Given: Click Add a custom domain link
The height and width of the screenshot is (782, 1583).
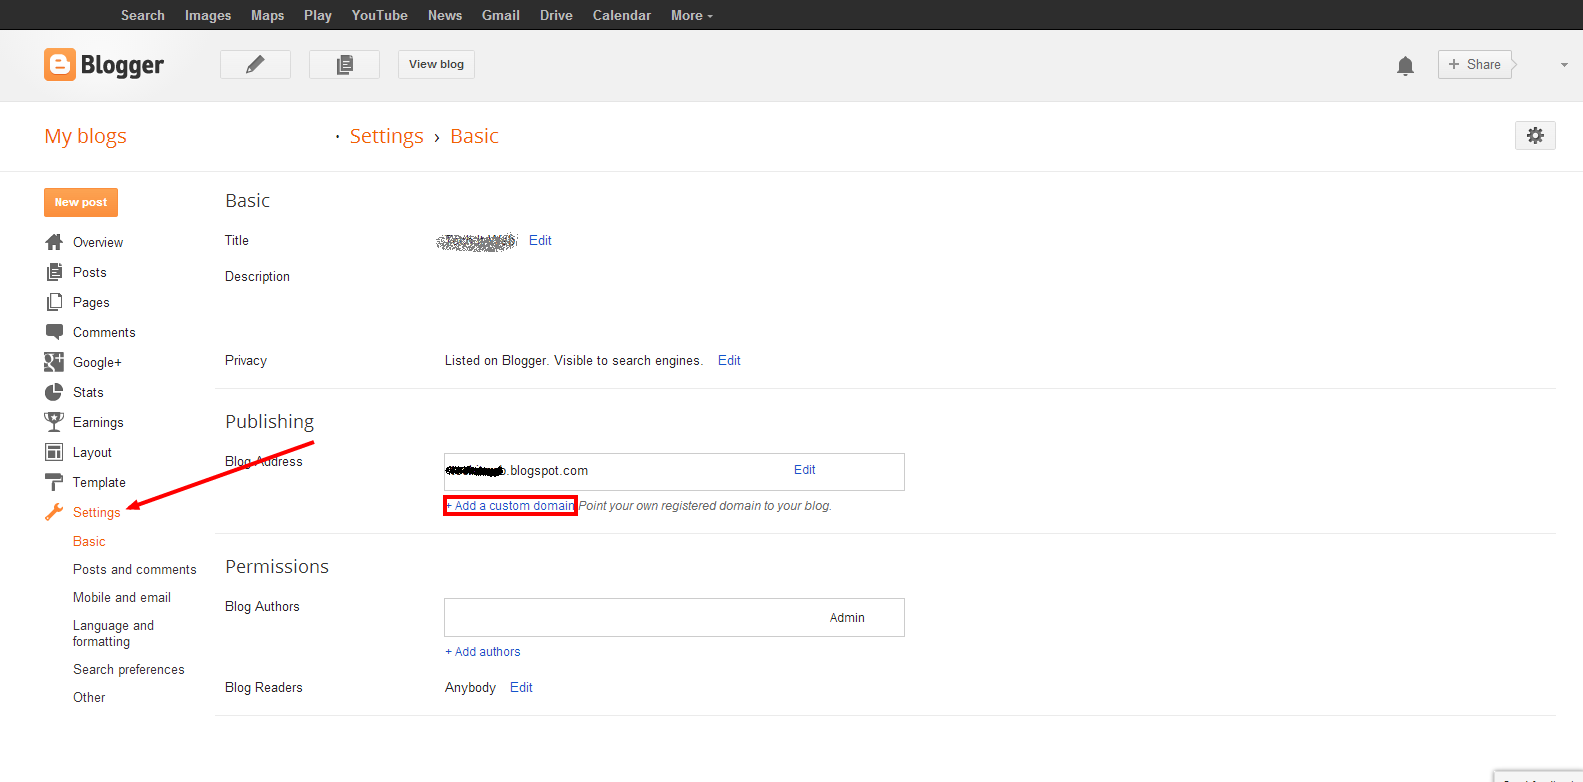Looking at the screenshot, I should (510, 506).
